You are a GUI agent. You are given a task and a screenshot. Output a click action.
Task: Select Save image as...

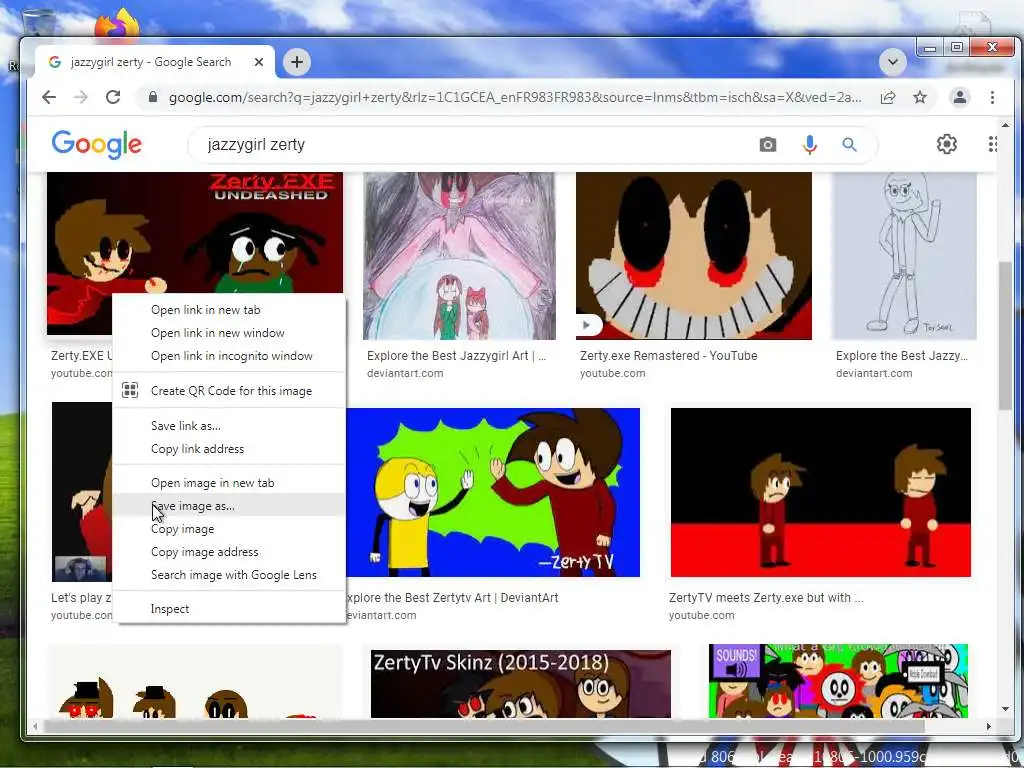(x=229, y=505)
